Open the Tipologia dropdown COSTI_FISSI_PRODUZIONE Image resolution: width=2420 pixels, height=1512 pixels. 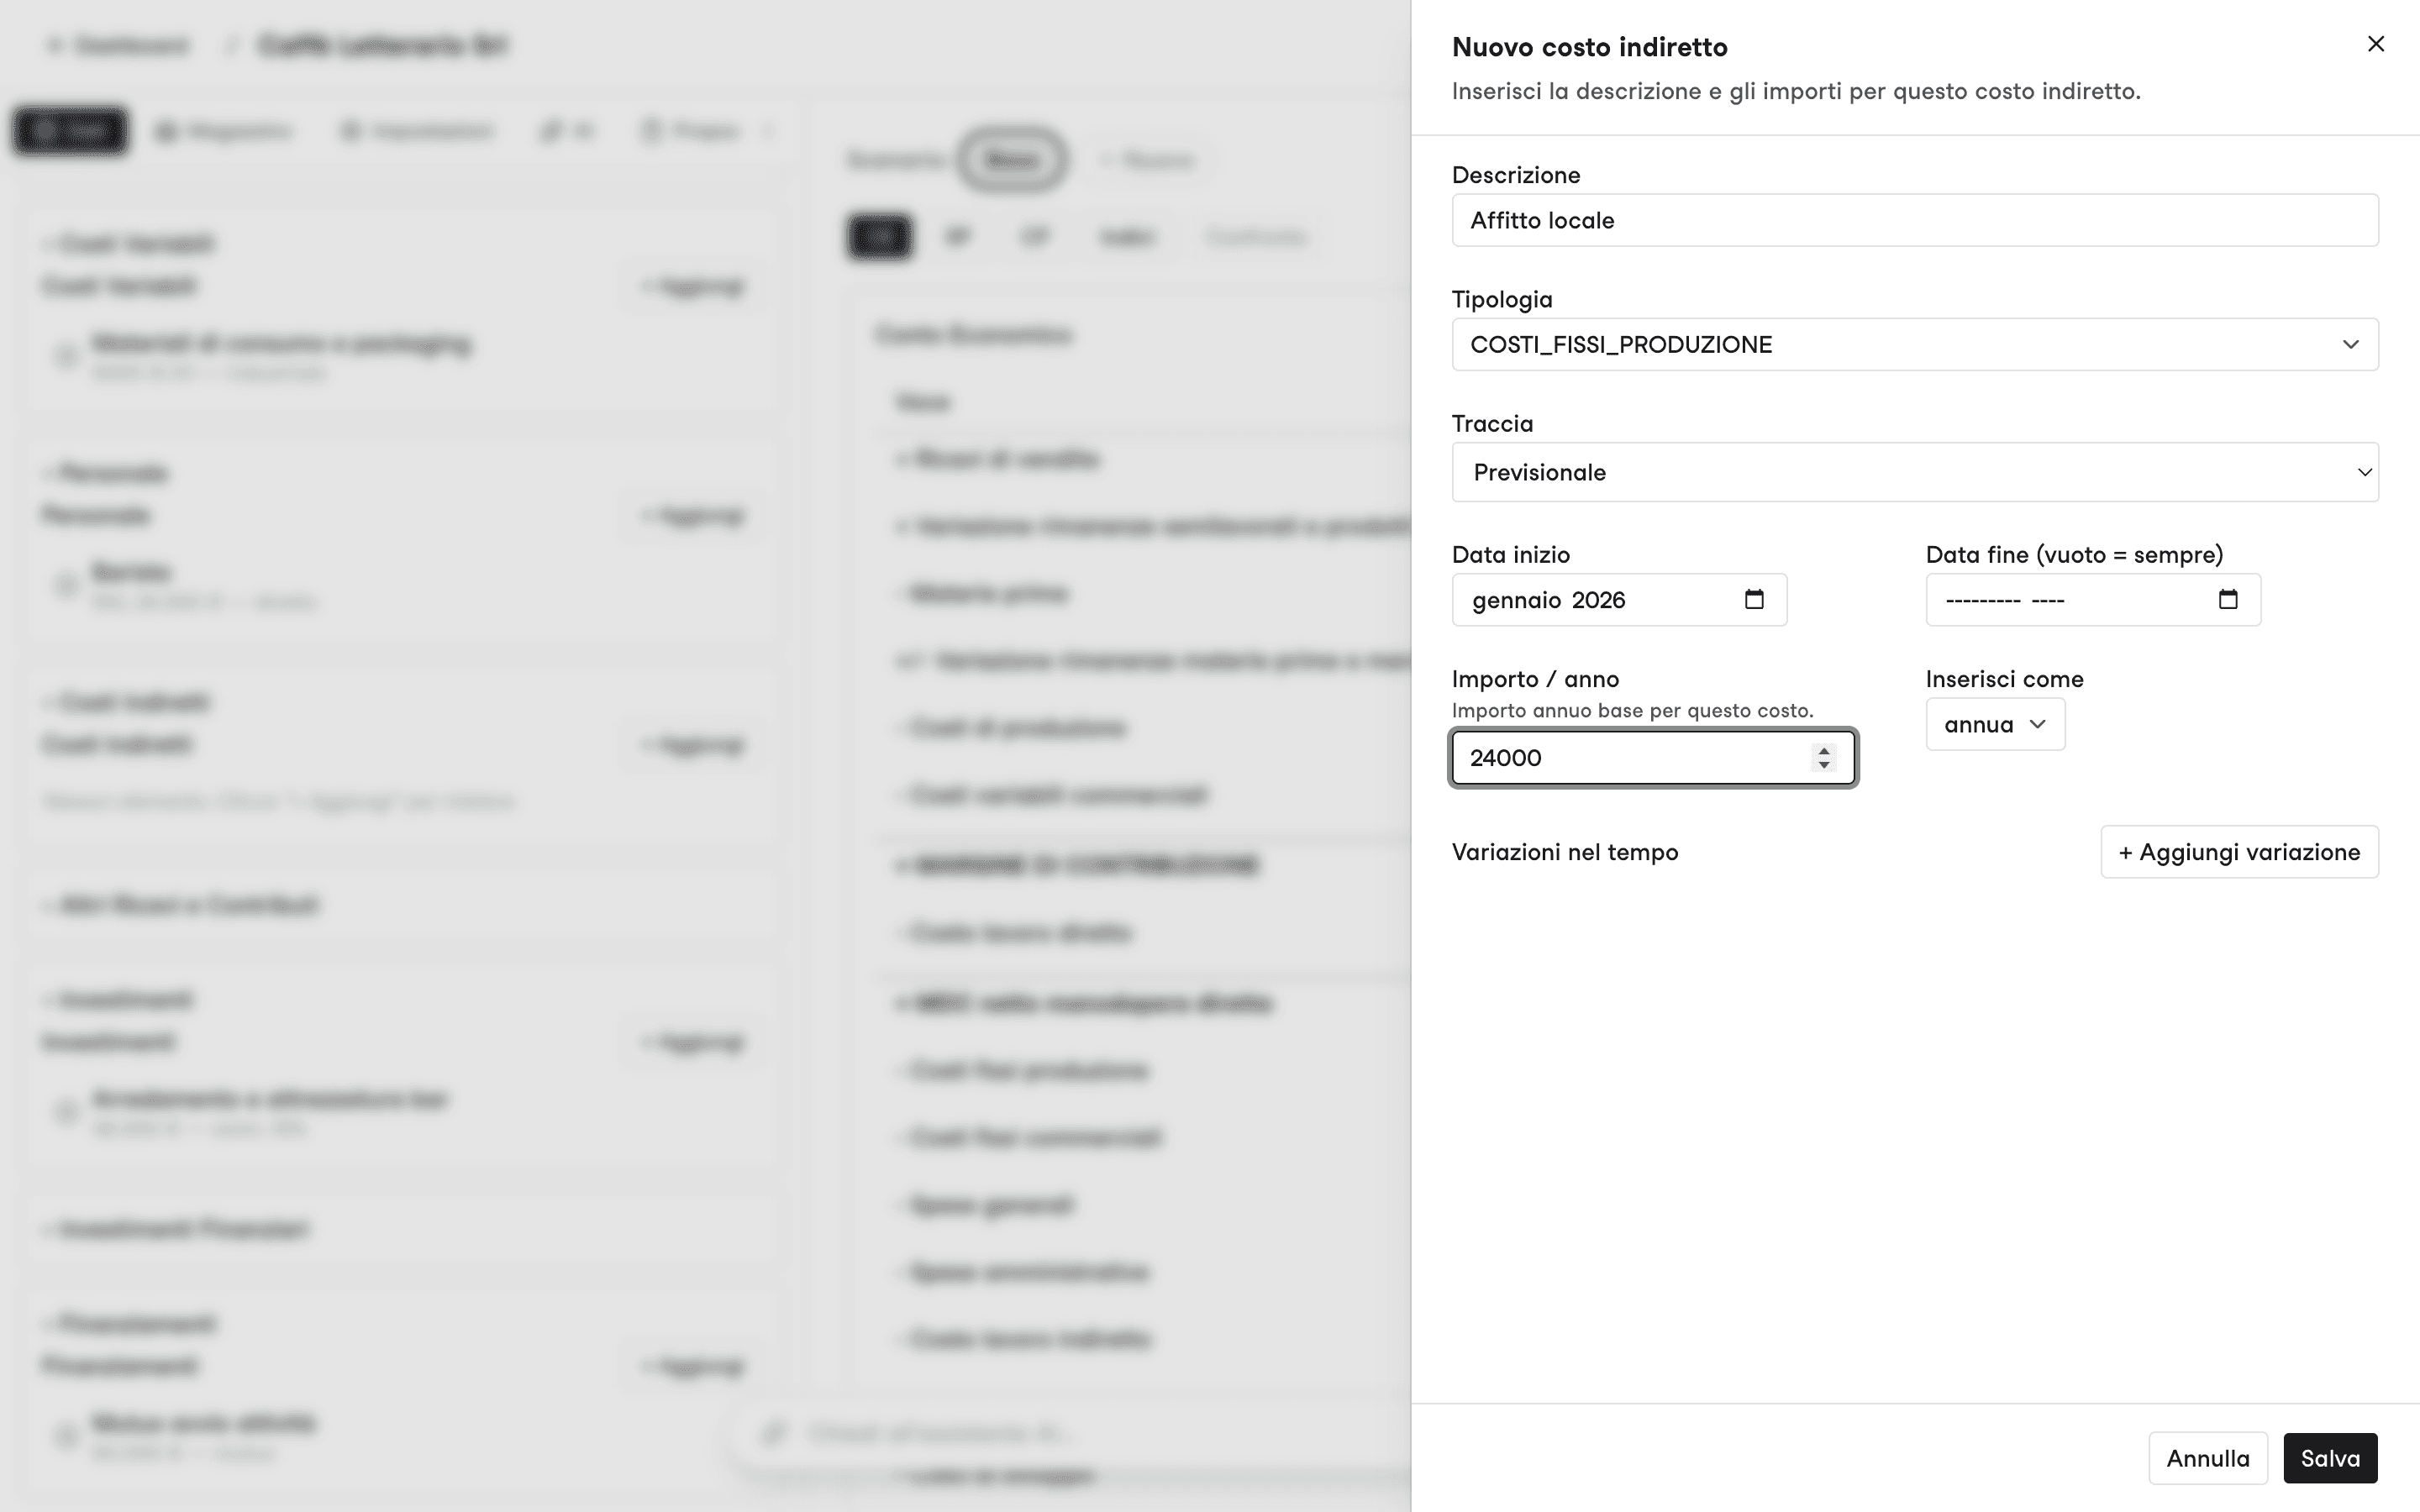[1914, 344]
